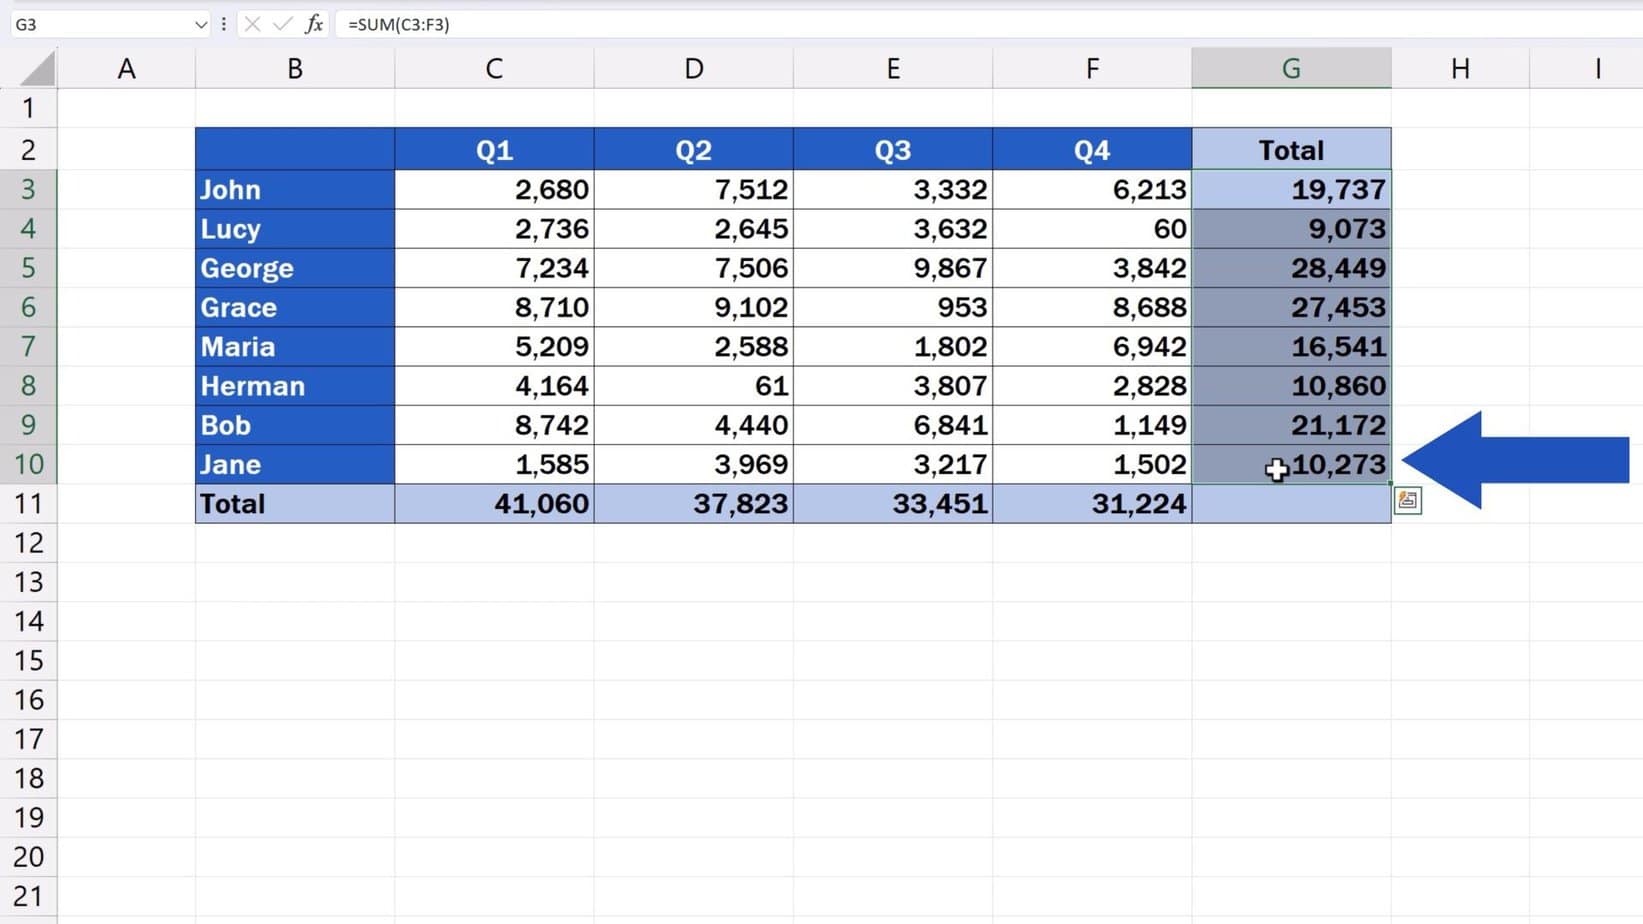Click the Name Box displaying G3
Image resolution: width=1643 pixels, height=924 pixels.
pos(100,24)
